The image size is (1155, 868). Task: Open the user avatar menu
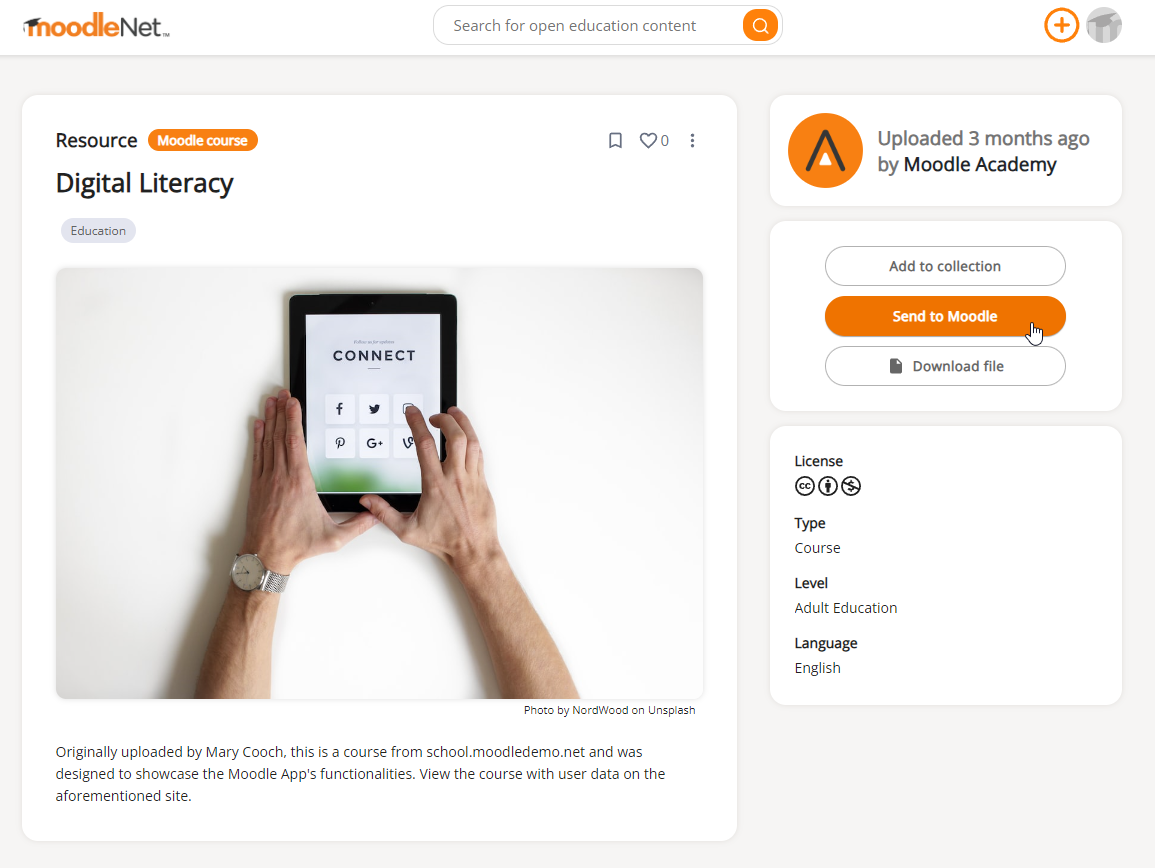point(1104,26)
